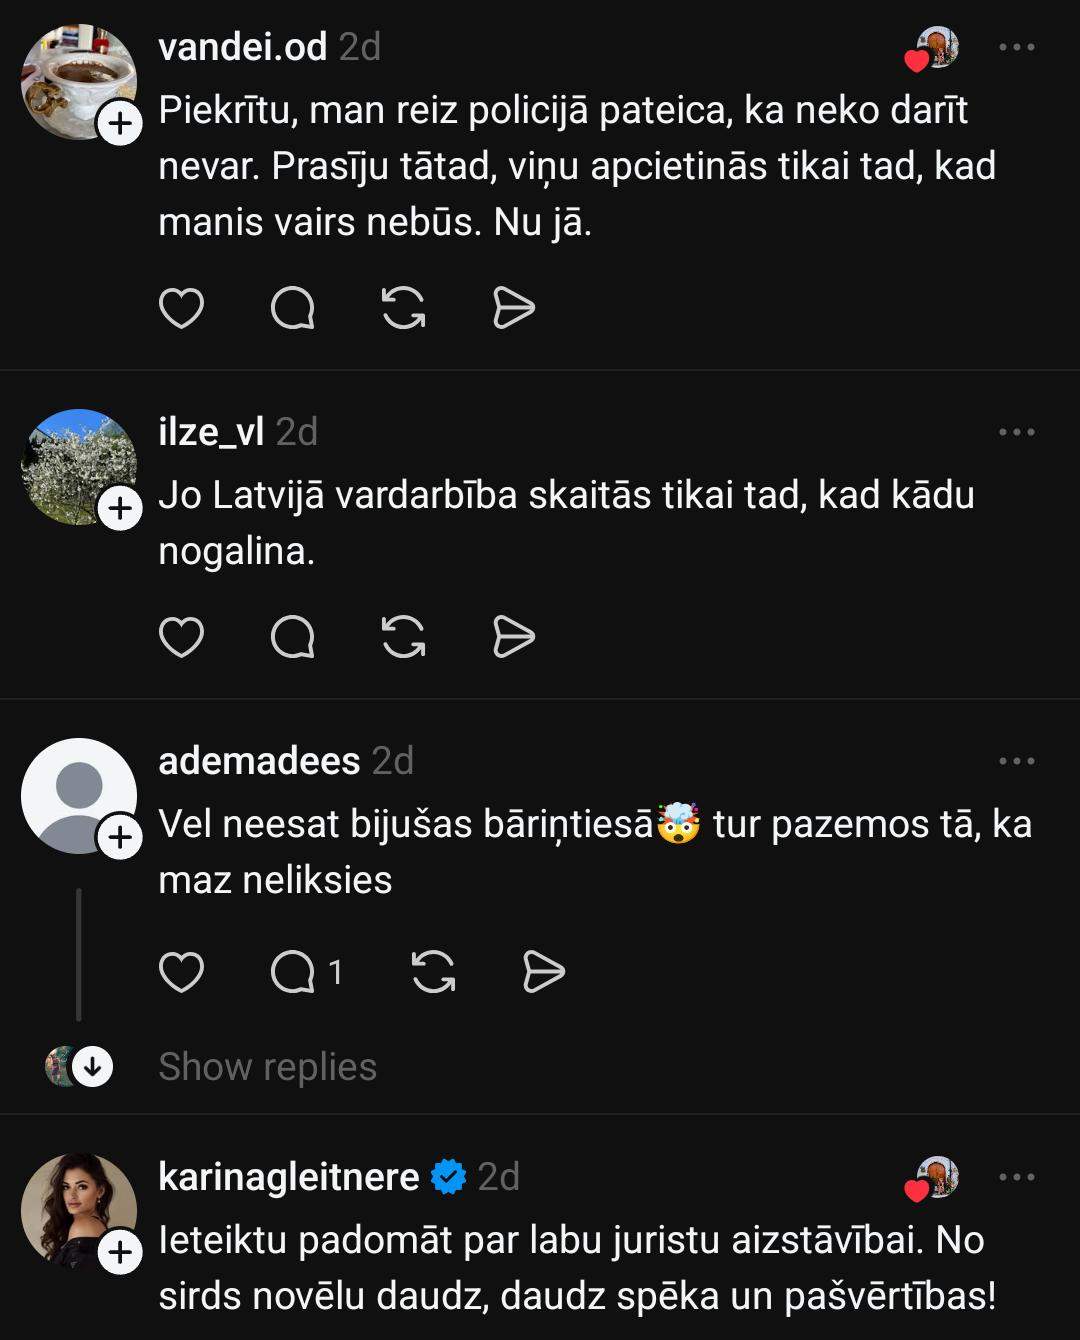Viewport: 1080px width, 1340px height.
Task: Like the vandei.od comment
Action: click(x=181, y=308)
